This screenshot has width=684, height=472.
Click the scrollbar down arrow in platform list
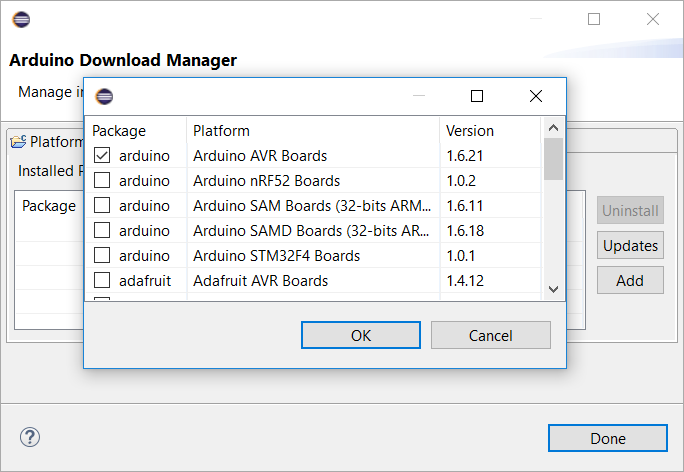click(554, 289)
